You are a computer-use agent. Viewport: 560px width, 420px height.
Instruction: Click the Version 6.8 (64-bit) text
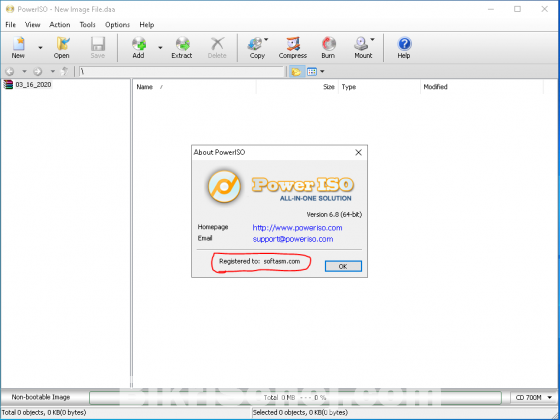click(334, 214)
